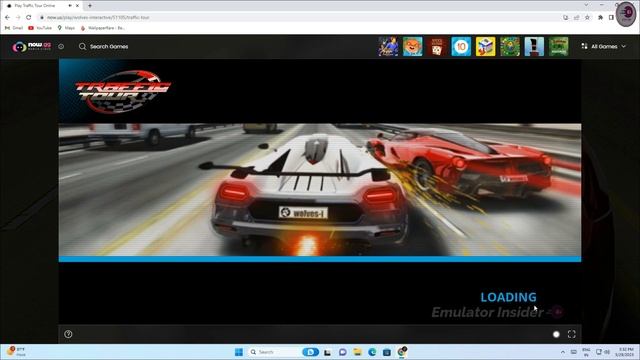Open the Maps bookmark
This screenshot has width=640, height=360.
[x=66, y=28]
